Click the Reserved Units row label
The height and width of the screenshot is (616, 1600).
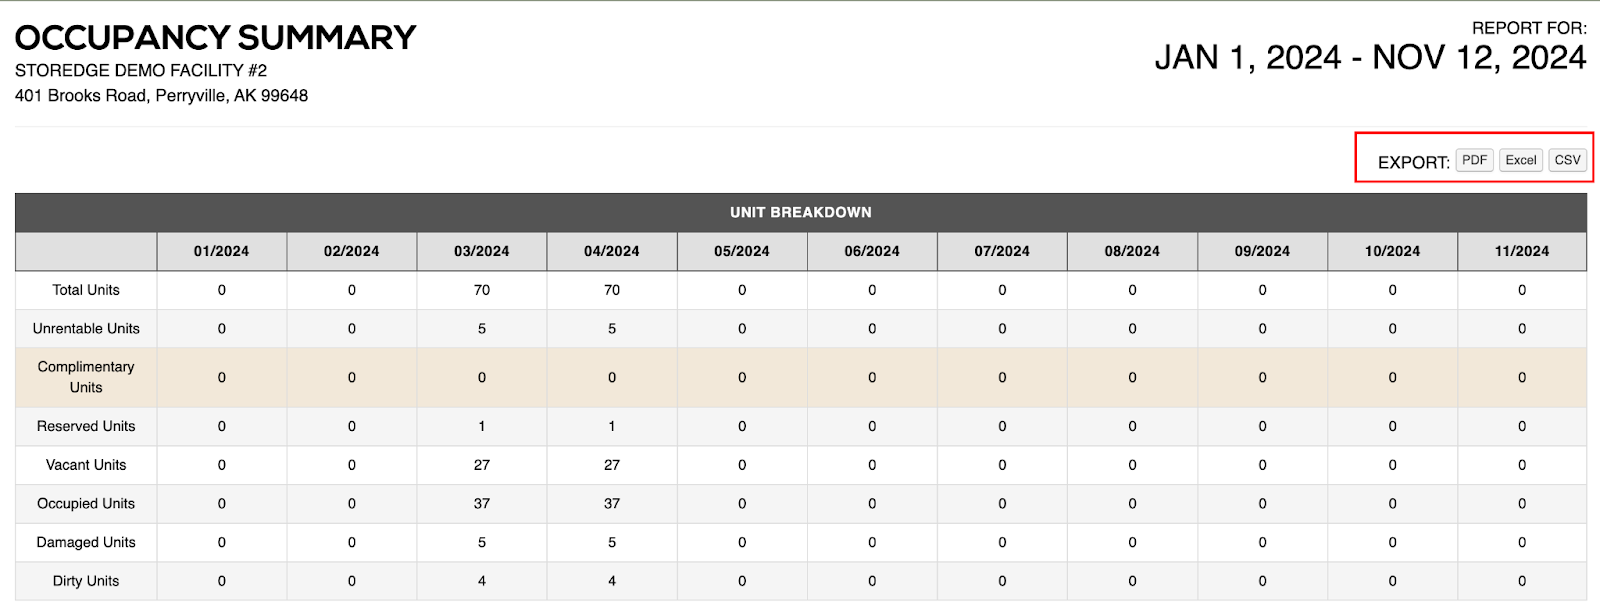click(86, 426)
